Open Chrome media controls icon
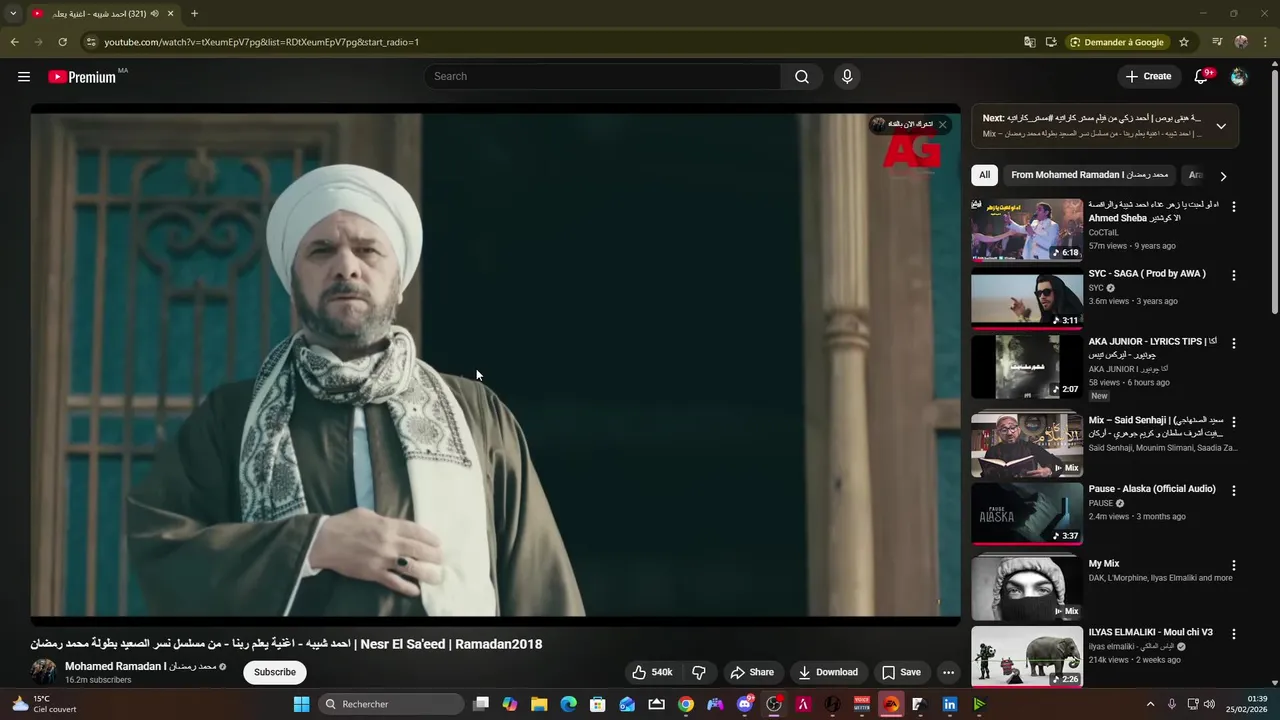 tap(1217, 42)
